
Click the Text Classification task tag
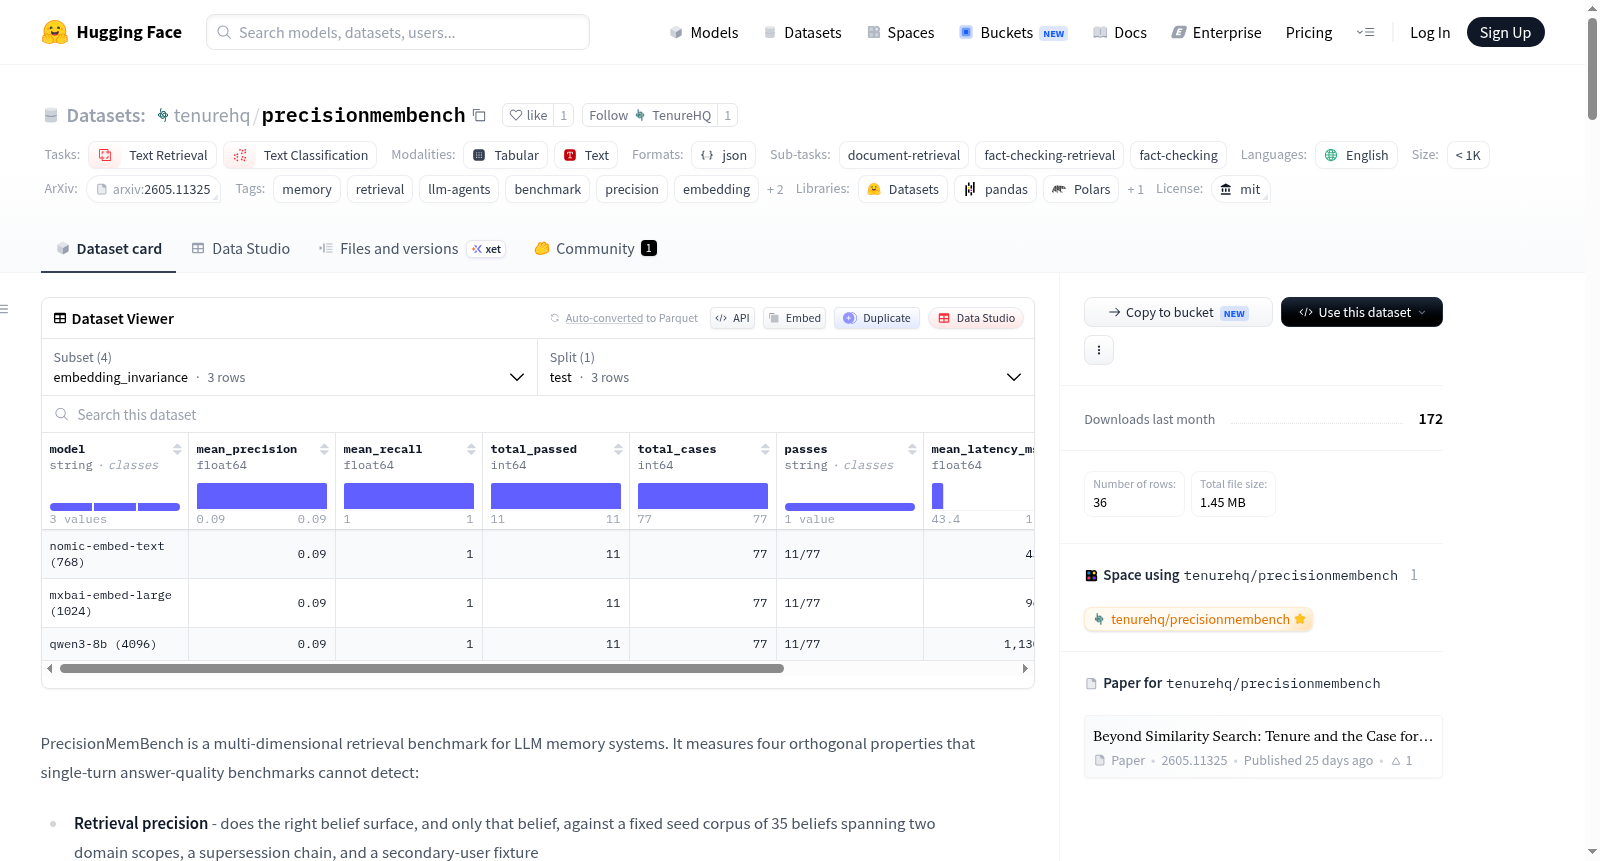tap(300, 155)
